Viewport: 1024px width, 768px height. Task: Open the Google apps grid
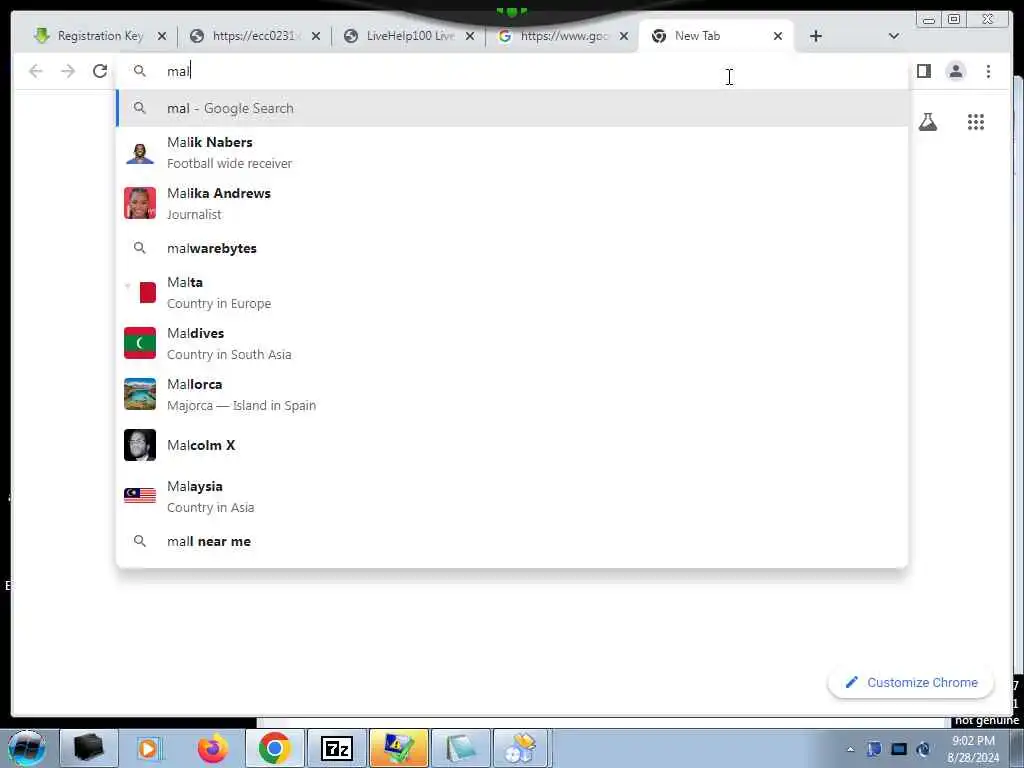[x=976, y=122]
